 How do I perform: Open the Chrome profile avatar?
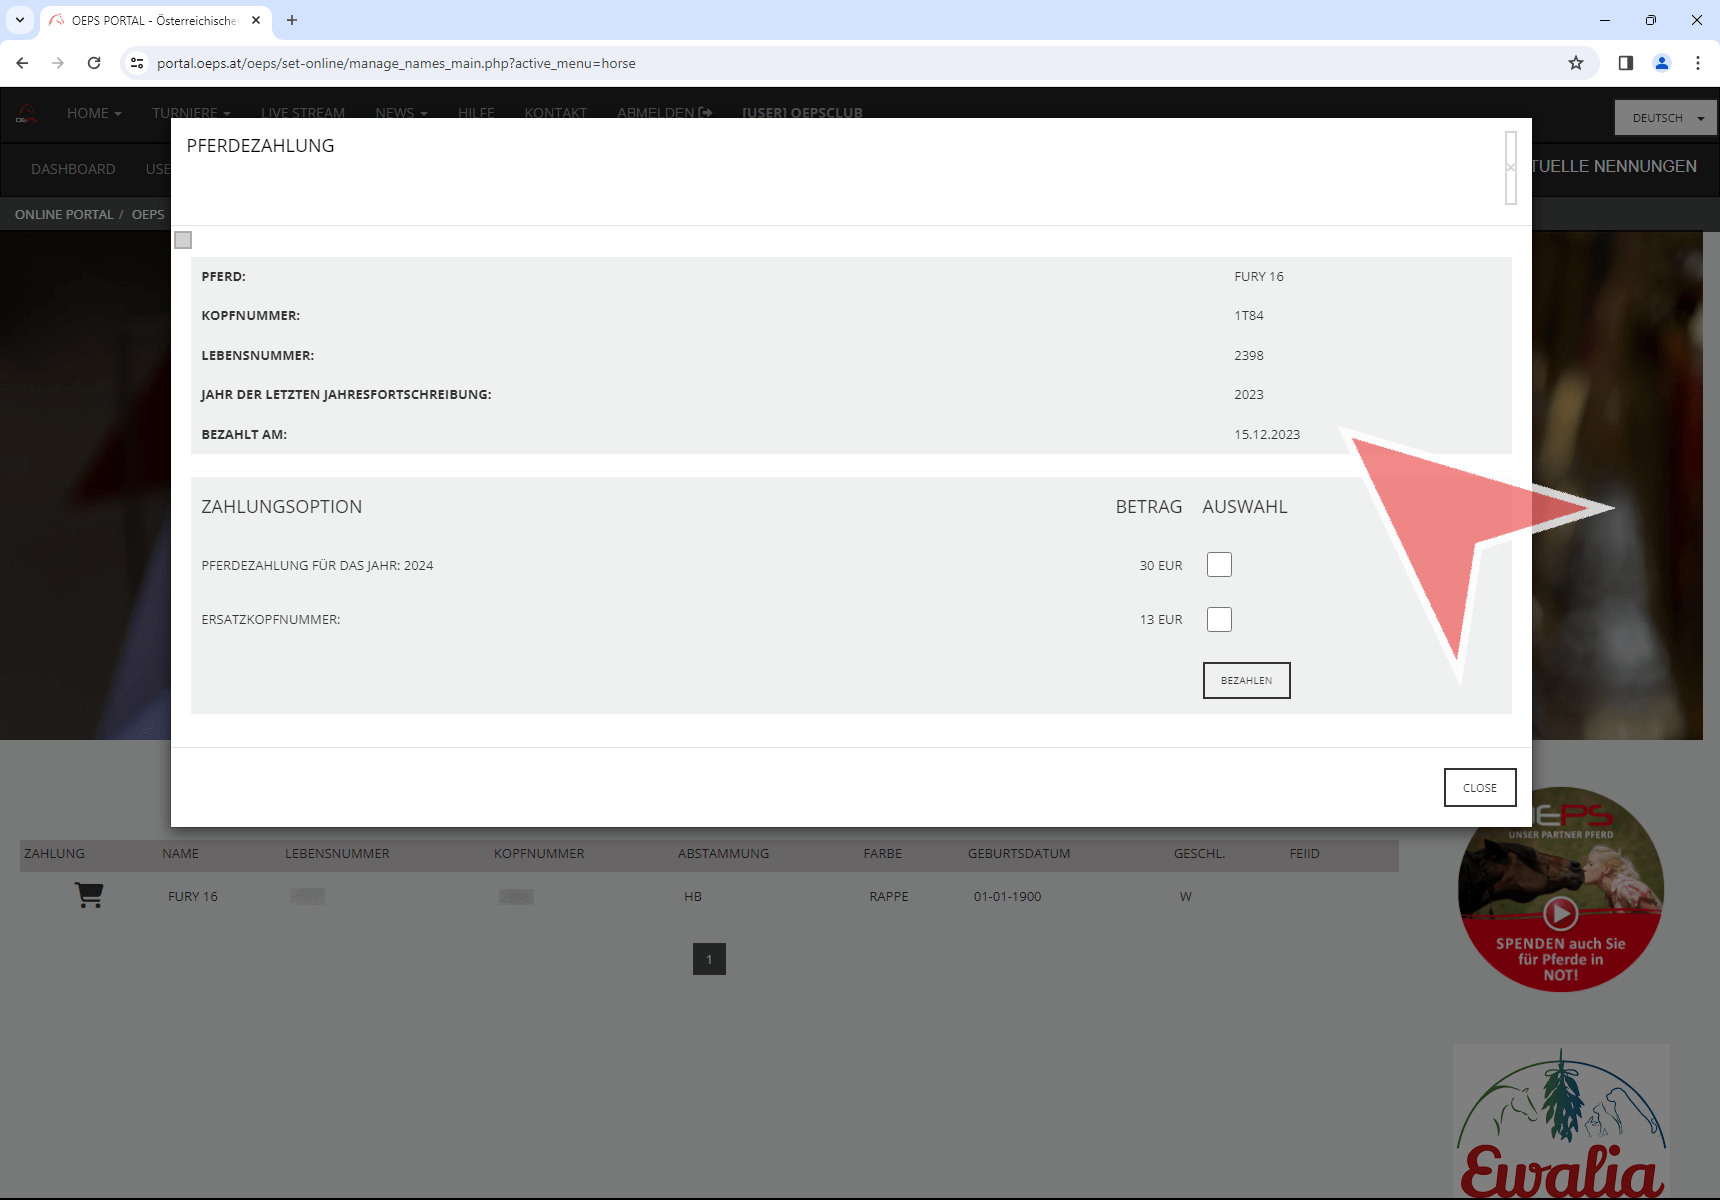click(1661, 63)
